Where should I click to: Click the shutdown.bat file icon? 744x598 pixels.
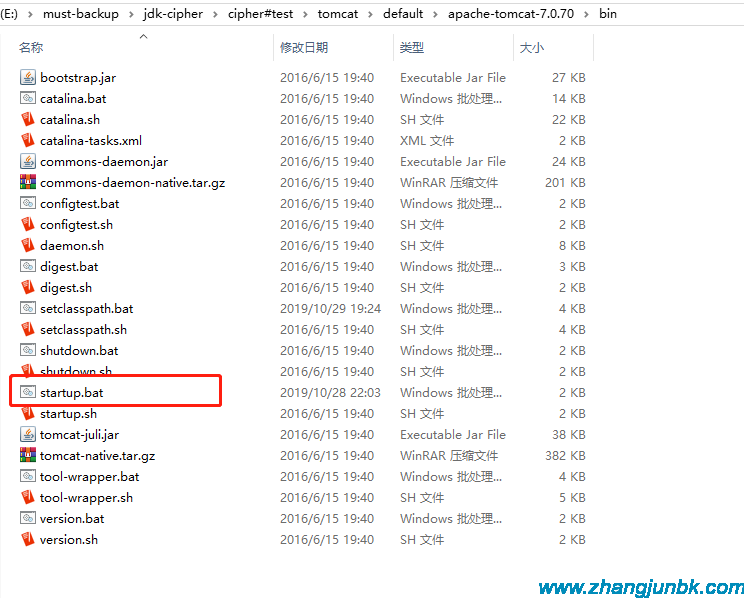tap(28, 350)
